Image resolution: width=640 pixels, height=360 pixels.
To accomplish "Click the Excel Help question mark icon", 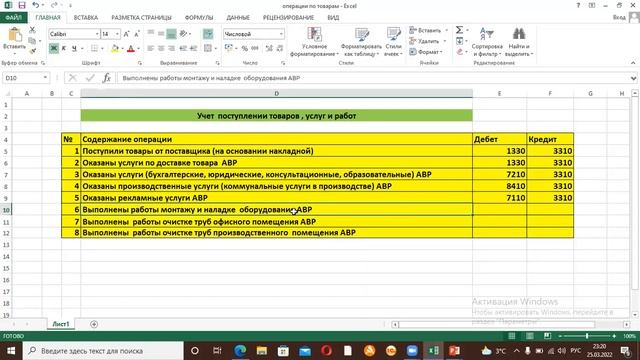I will (x=578, y=5).
